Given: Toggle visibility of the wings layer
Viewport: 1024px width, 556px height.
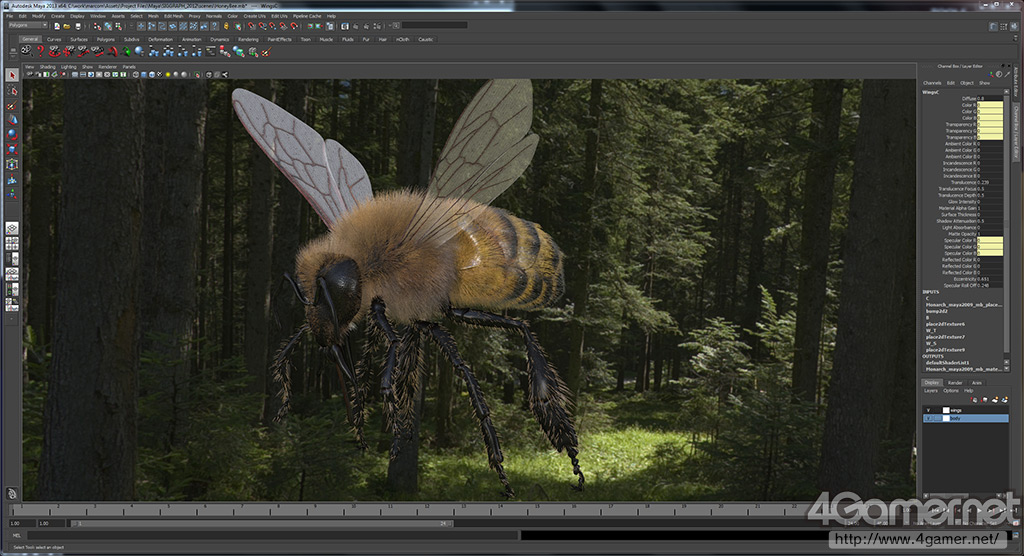Looking at the screenshot, I should point(928,410).
